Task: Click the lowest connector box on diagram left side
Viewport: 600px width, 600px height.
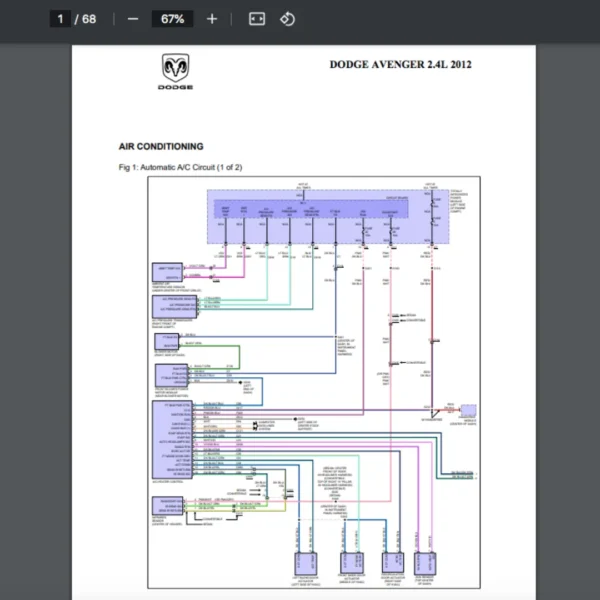Action: [x=166, y=506]
